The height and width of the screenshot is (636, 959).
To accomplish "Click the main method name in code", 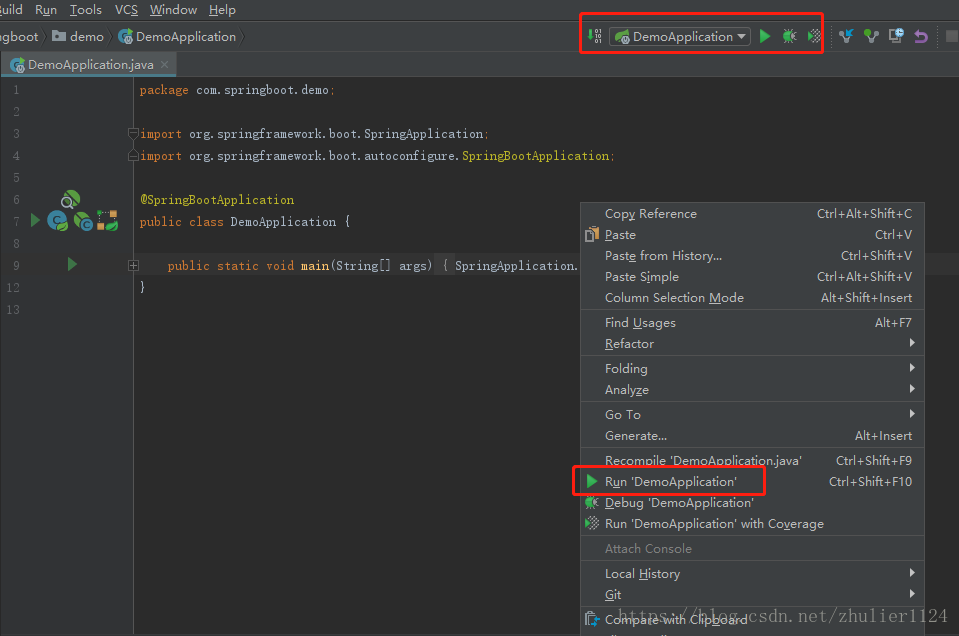I will [x=315, y=265].
